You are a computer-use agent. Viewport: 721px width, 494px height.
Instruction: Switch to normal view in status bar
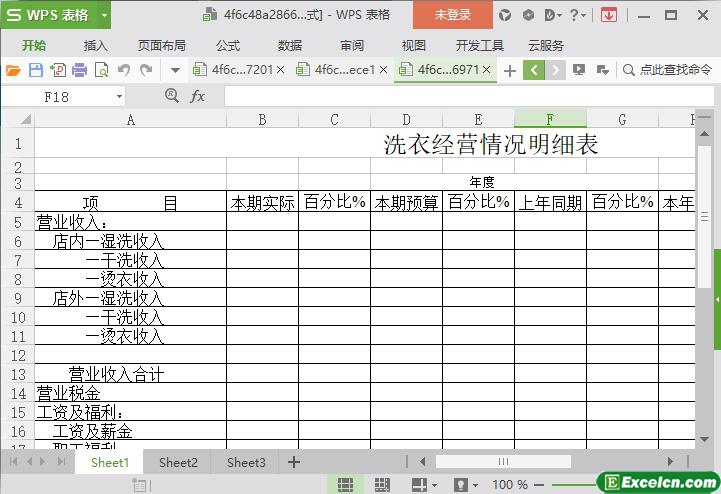(x=345, y=484)
